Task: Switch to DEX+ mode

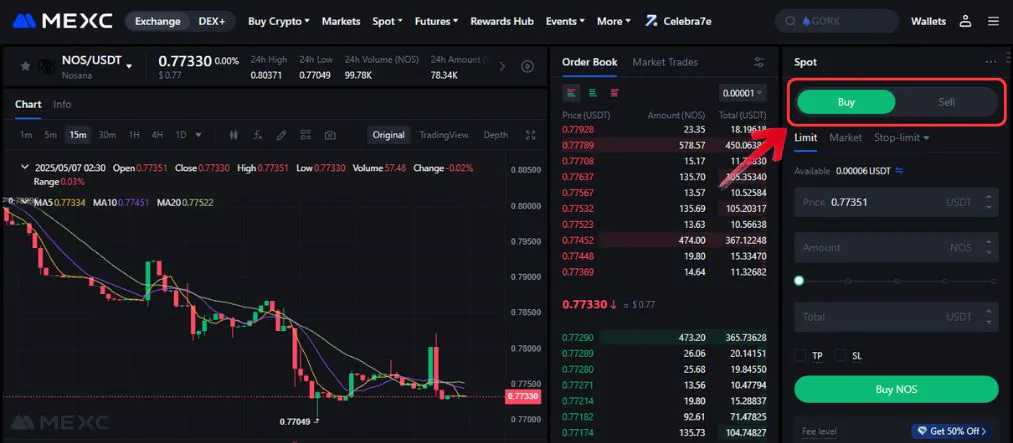Action: [x=211, y=21]
